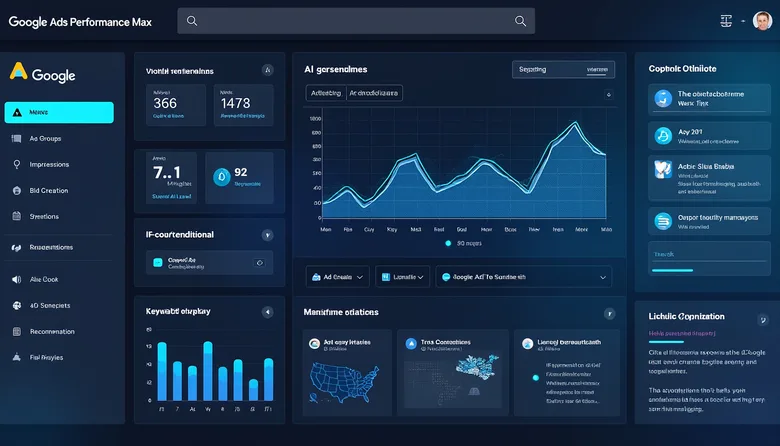The image size is (780, 446).
Task: Click icon on USA map card header
Action: 314,344
